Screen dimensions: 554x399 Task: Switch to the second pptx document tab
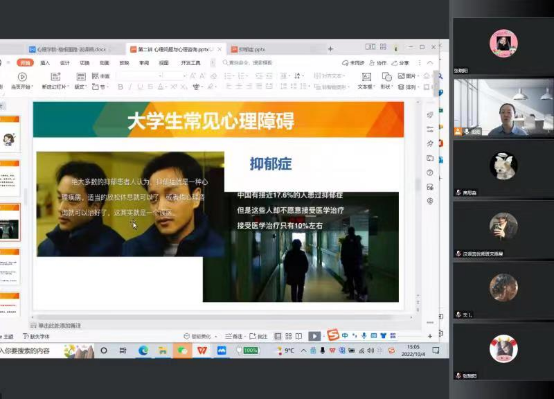coord(248,49)
